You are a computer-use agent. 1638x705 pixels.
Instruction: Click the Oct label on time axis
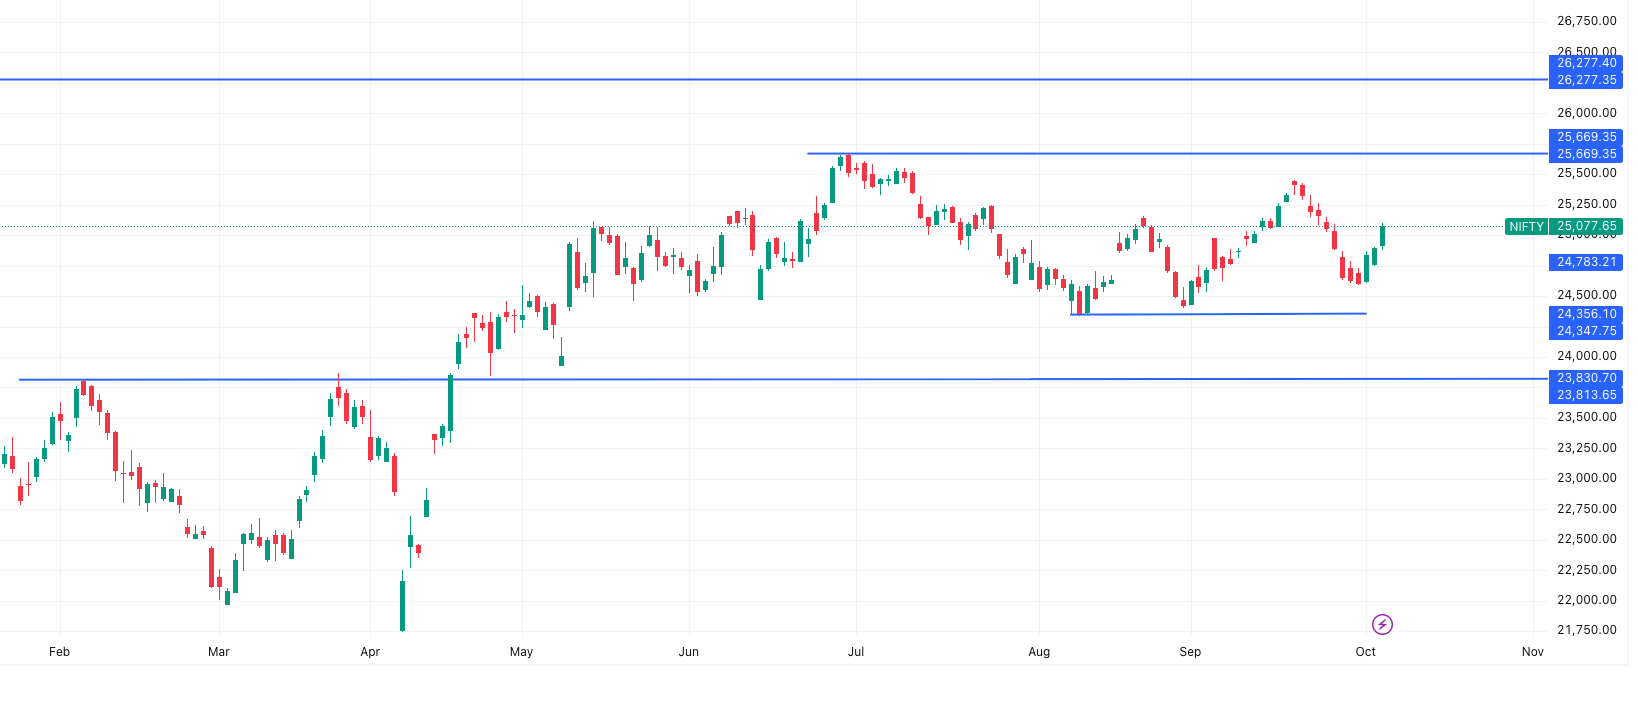(1365, 652)
